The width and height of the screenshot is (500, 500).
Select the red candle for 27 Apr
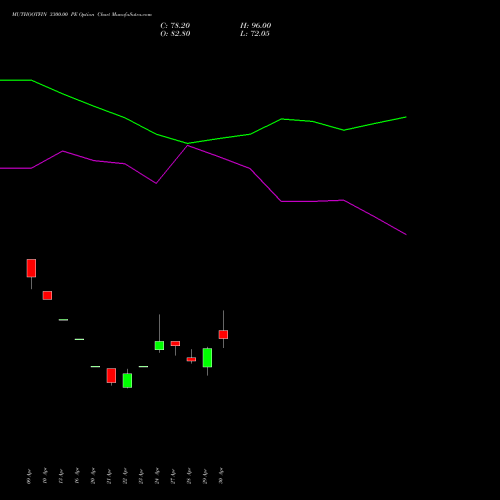pos(175,343)
